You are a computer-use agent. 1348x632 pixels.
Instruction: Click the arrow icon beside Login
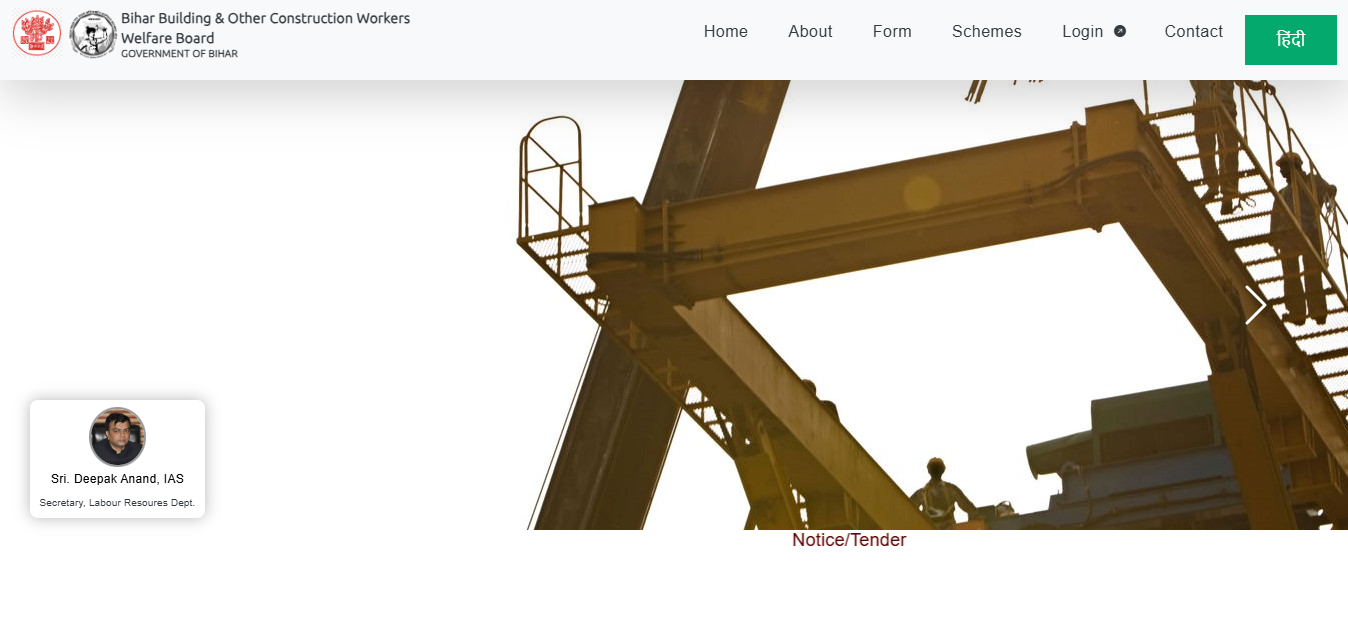pyautogui.click(x=1120, y=31)
